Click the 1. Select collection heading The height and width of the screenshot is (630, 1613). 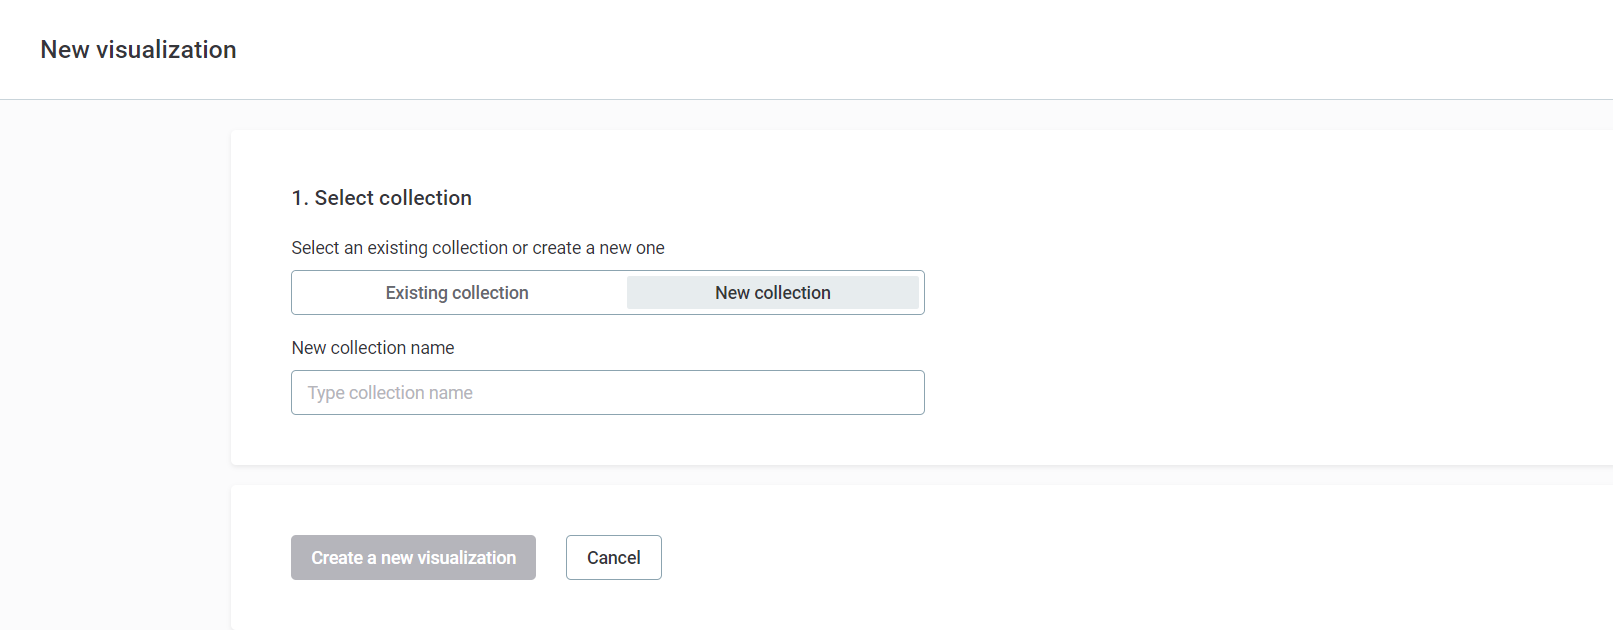381,198
